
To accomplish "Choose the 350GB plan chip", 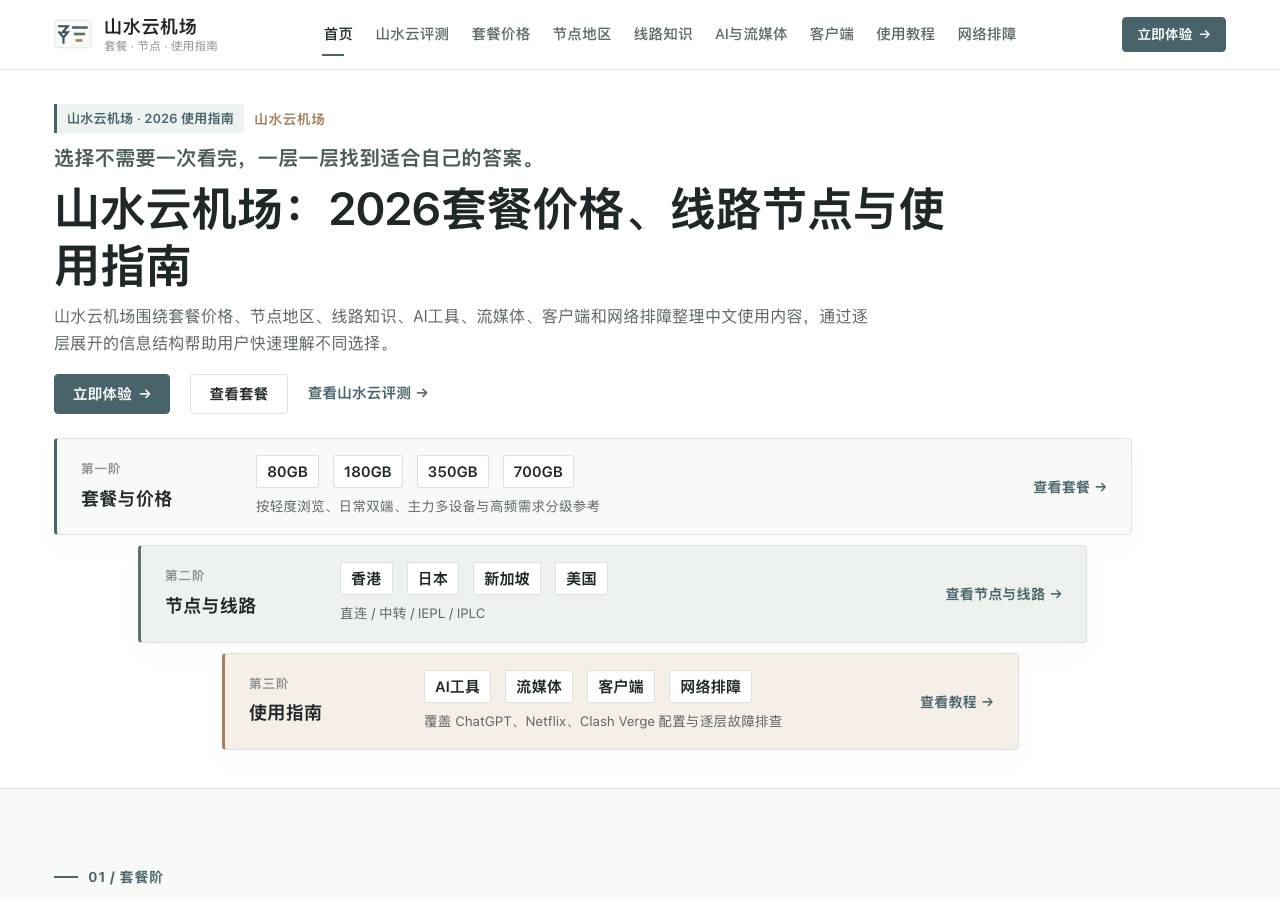I will [453, 472].
